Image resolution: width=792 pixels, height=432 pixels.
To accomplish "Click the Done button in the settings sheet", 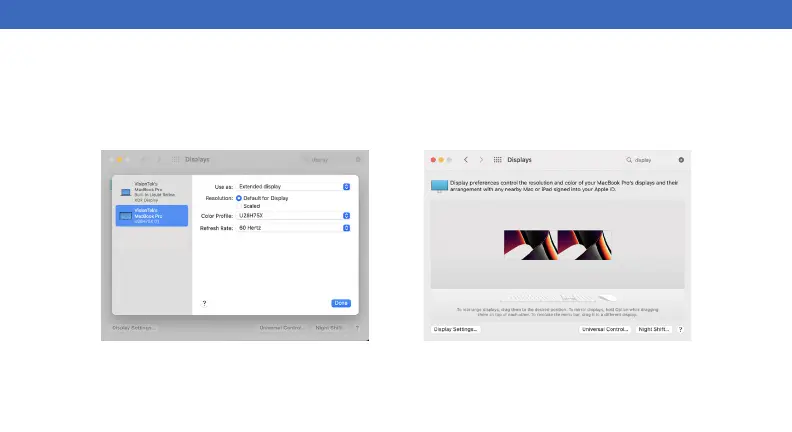I will [341, 303].
